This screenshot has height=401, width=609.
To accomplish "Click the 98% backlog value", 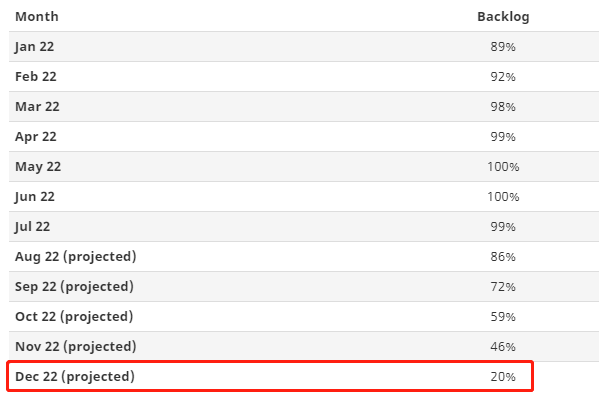I will [503, 107].
